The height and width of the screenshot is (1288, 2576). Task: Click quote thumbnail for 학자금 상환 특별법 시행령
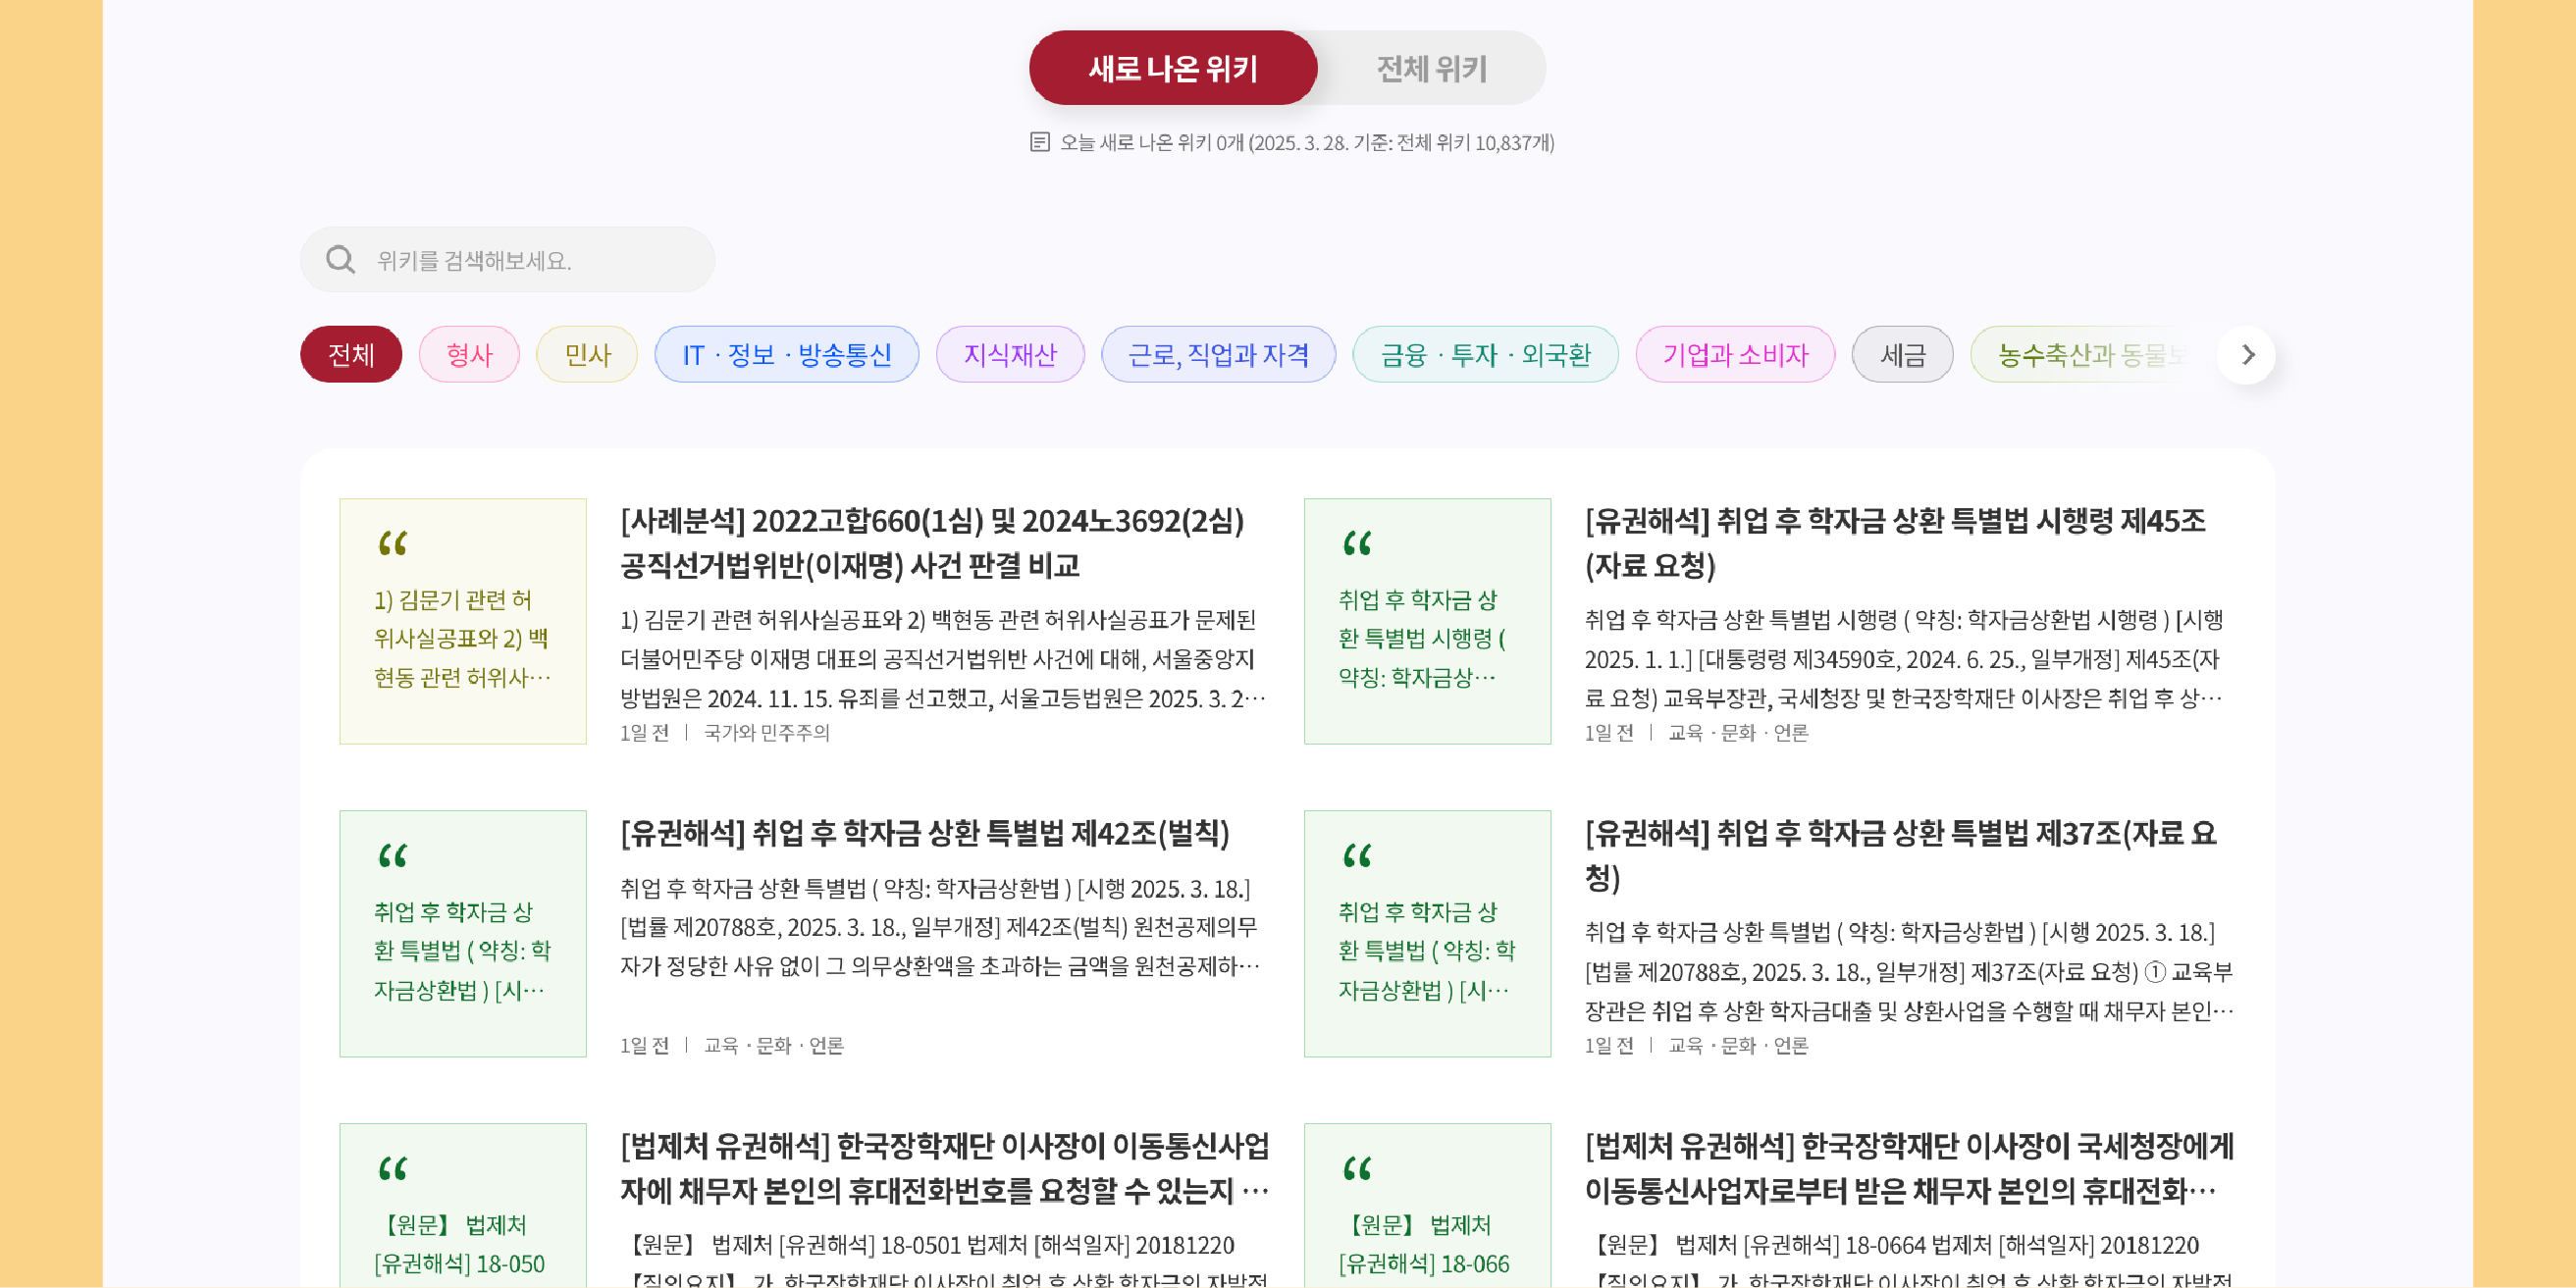[1427, 621]
